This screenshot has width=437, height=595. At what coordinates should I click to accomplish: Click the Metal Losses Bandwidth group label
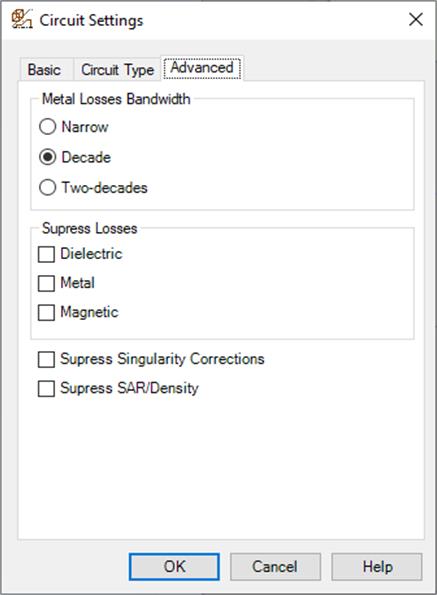(x=116, y=99)
